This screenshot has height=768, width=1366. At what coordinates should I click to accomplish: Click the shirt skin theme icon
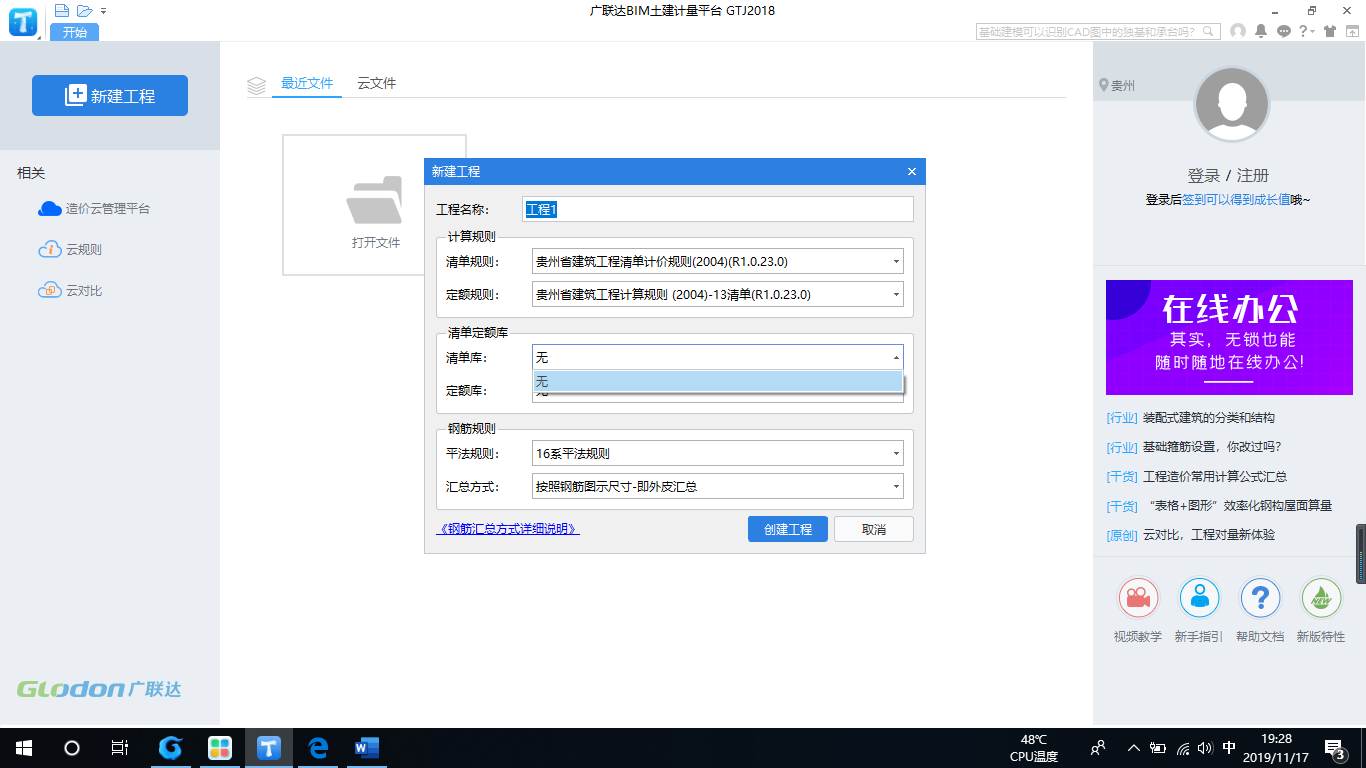coord(1329,32)
